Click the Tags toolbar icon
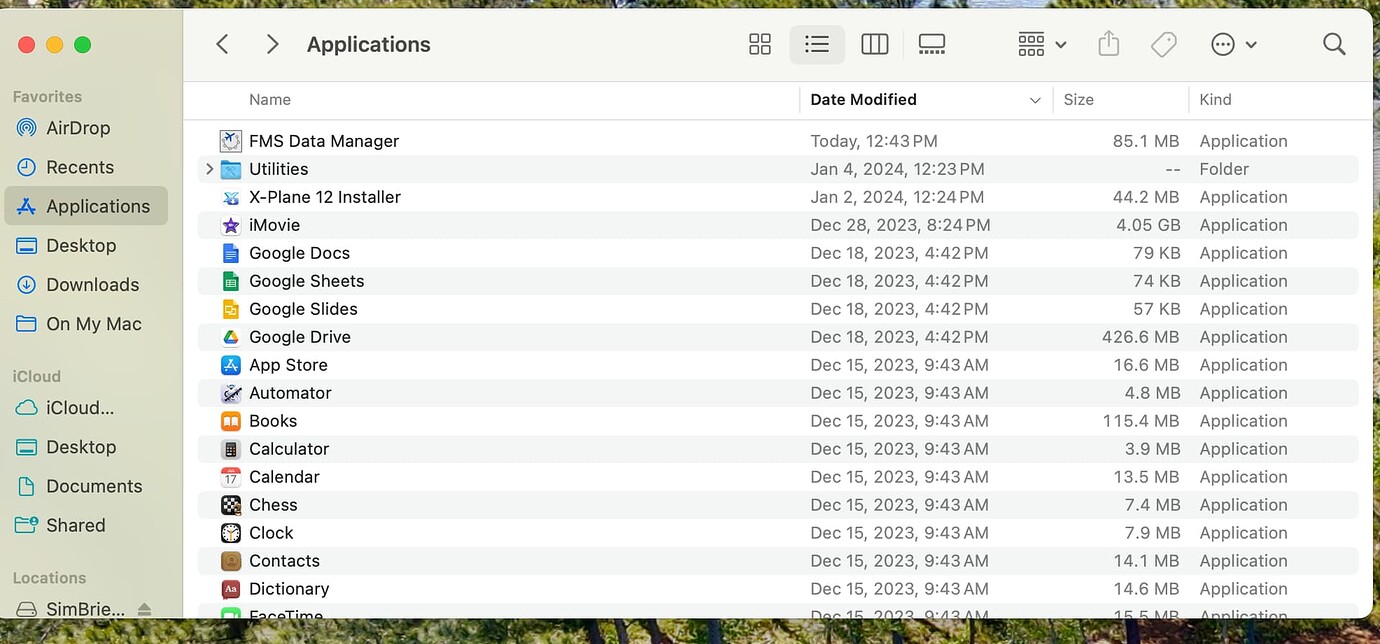 [x=1163, y=44]
